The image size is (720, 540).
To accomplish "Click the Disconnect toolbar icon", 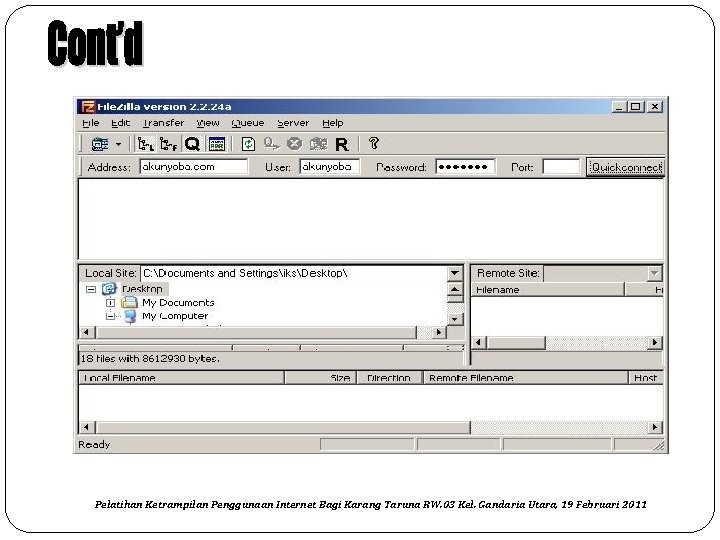I will point(318,144).
